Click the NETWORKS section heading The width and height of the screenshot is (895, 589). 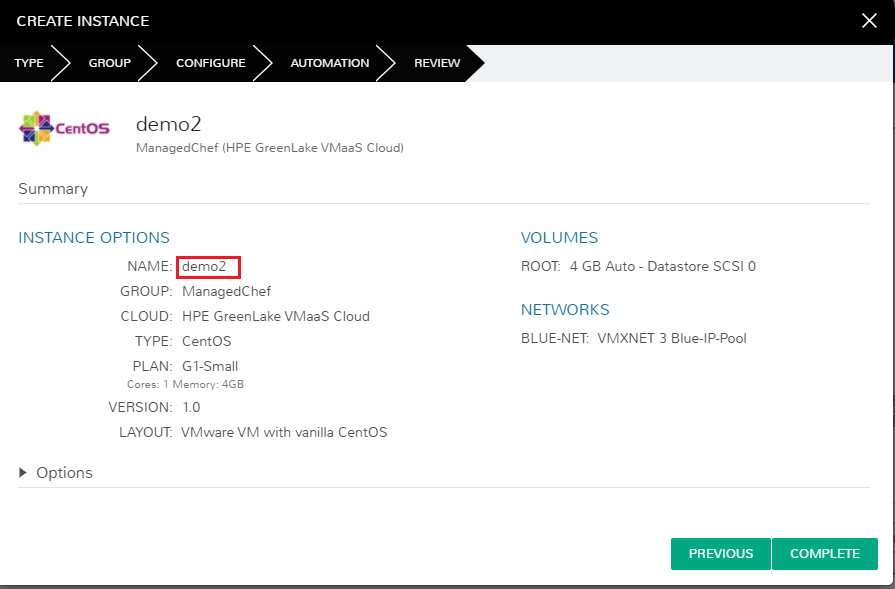point(565,309)
